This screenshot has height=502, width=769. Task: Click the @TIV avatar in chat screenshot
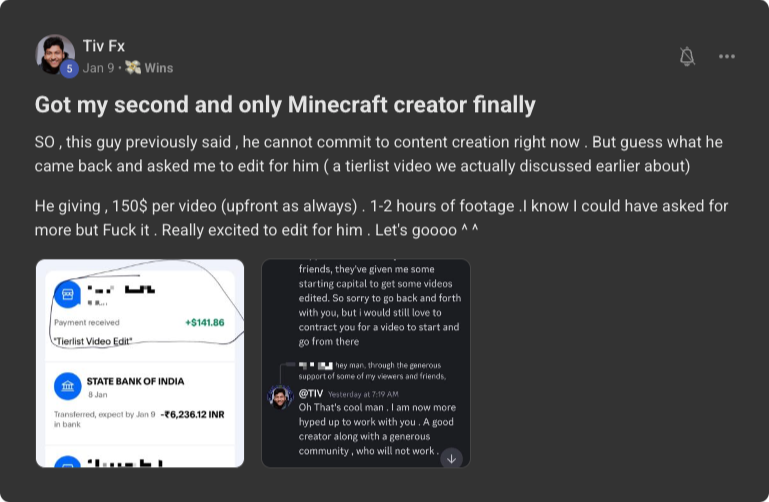pyautogui.click(x=280, y=398)
